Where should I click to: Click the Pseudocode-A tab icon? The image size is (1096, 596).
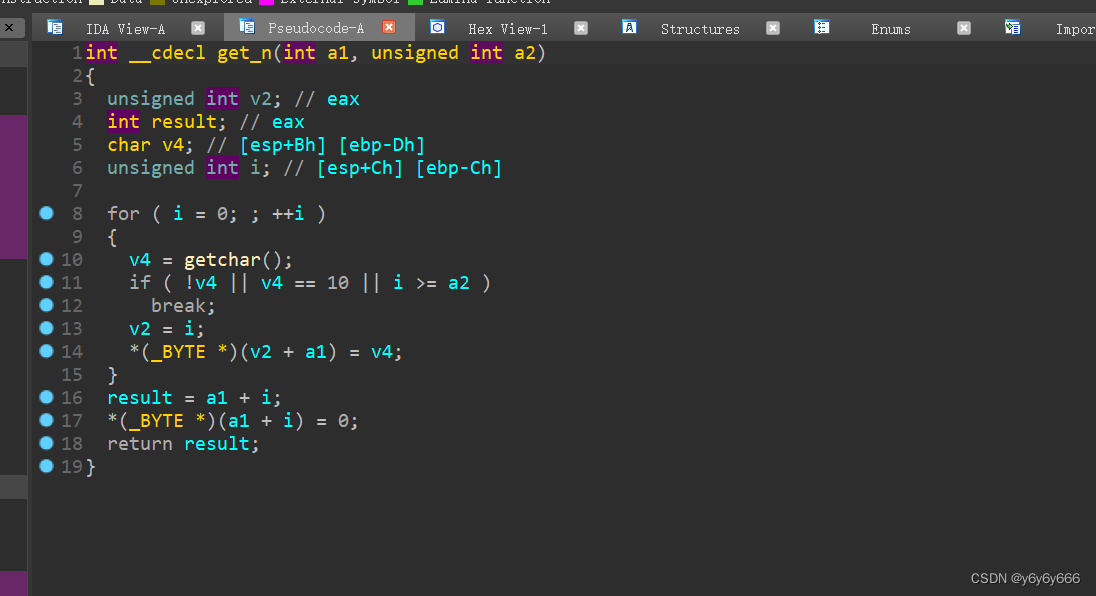244,27
